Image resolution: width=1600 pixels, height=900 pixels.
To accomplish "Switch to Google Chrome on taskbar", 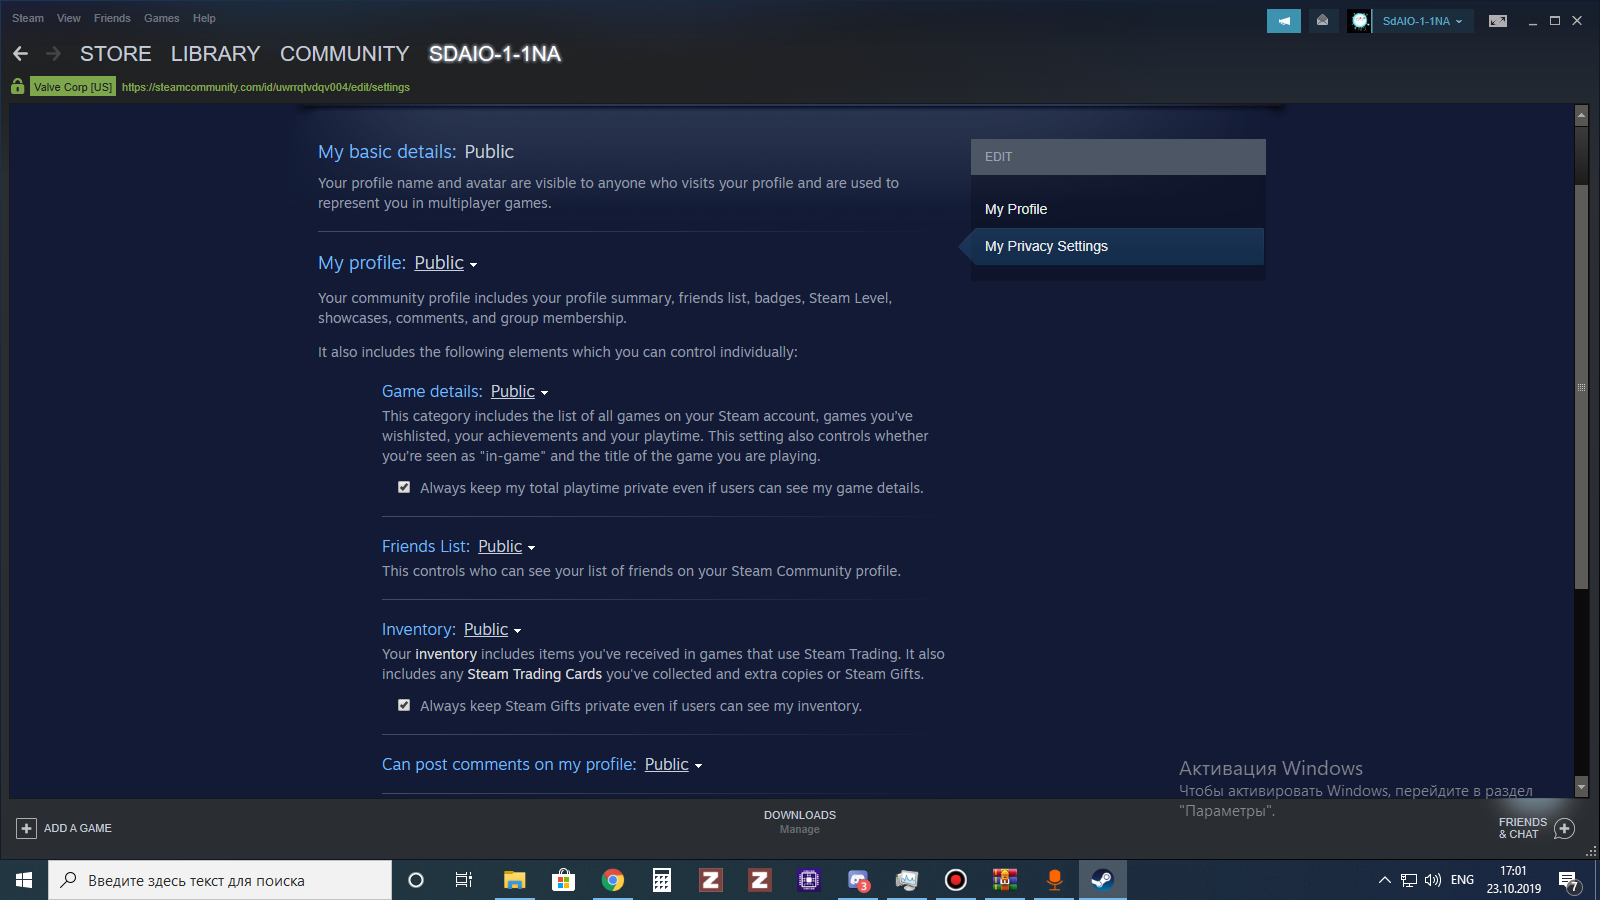I will (613, 880).
